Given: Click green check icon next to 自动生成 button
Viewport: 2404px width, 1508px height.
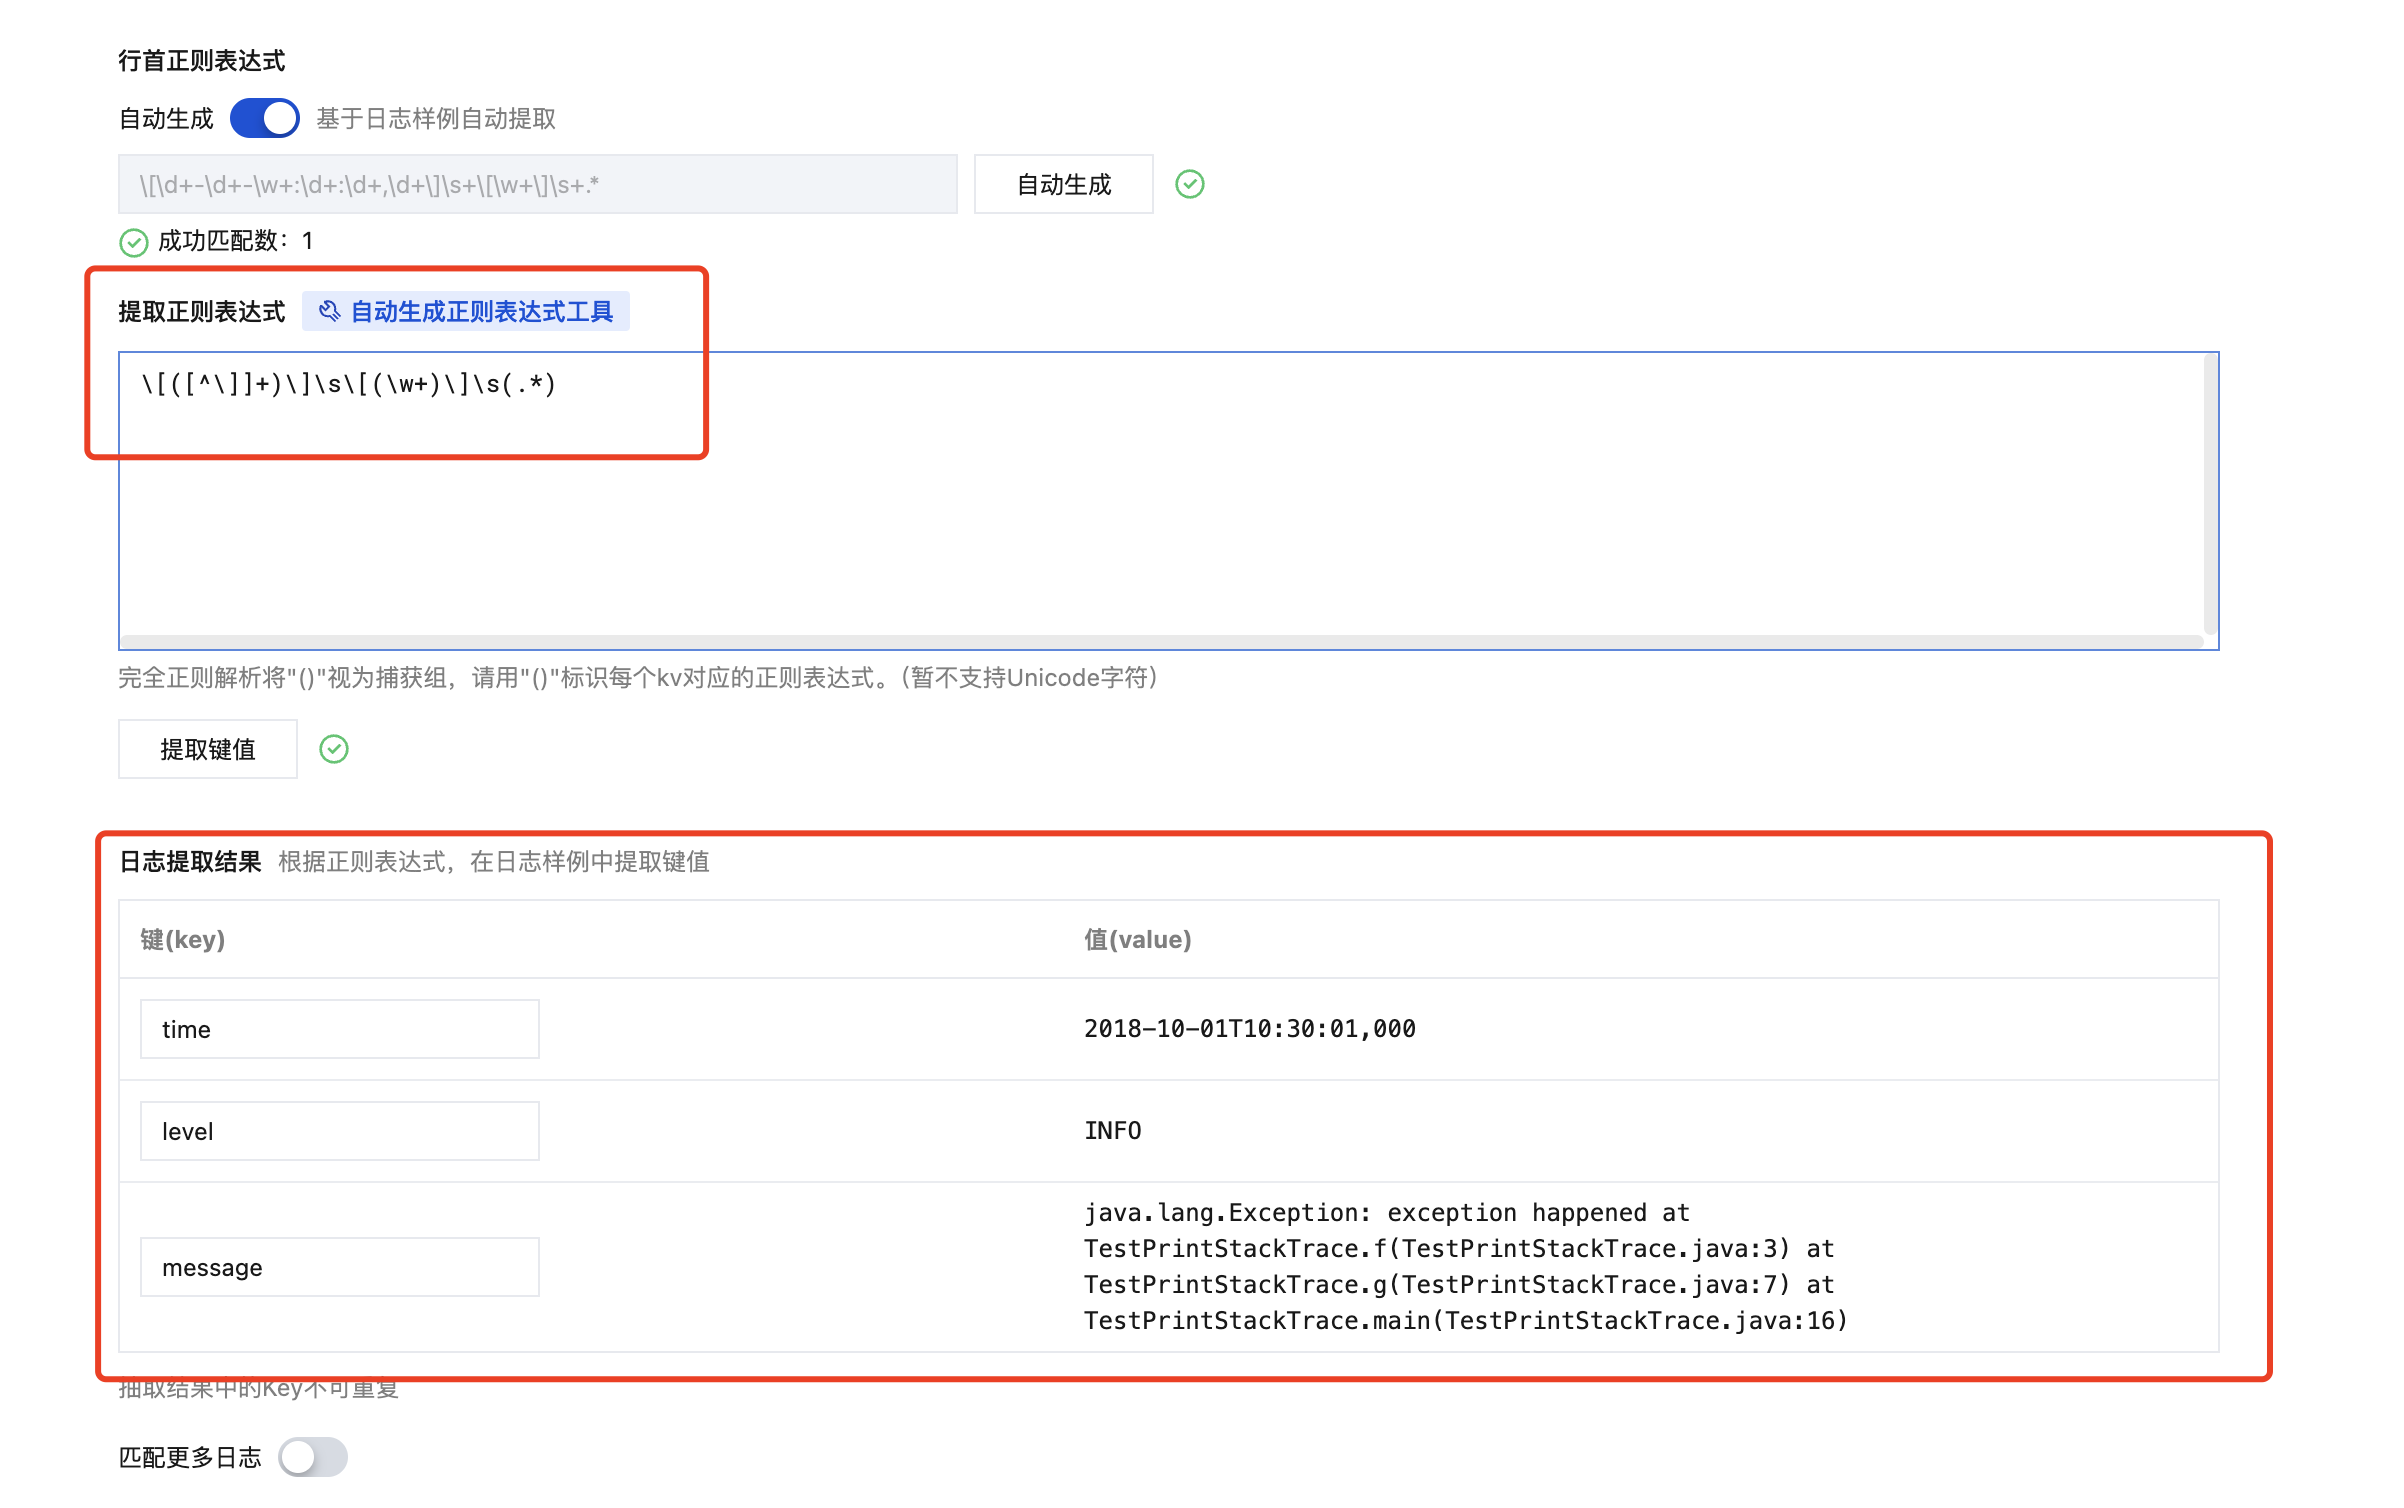Looking at the screenshot, I should pos(1189,184).
